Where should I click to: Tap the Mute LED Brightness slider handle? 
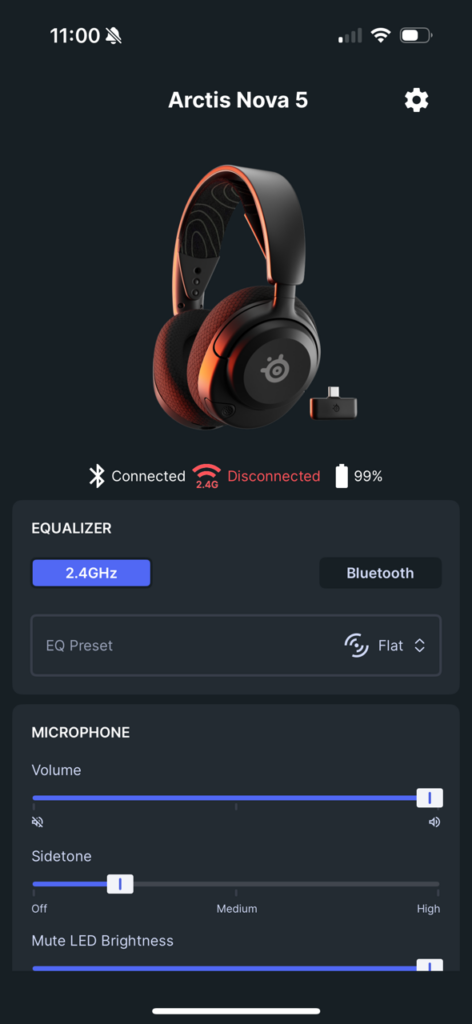(x=430, y=966)
